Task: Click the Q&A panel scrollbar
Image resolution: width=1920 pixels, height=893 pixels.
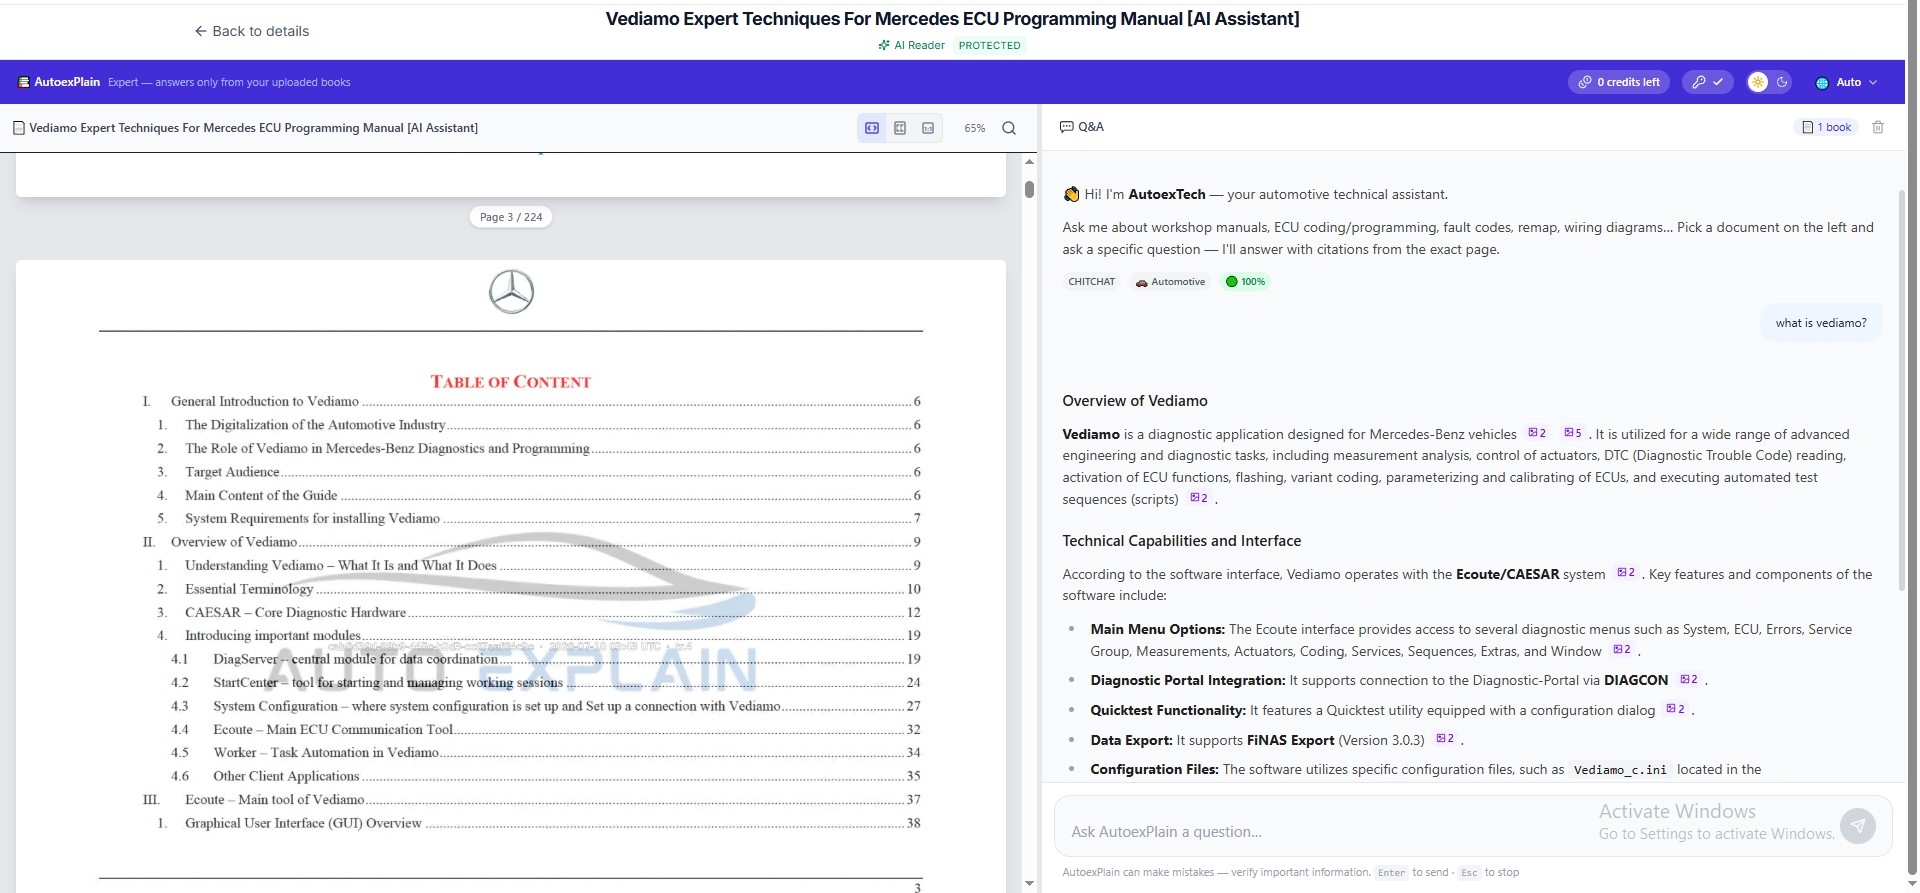Action: pos(1901,390)
